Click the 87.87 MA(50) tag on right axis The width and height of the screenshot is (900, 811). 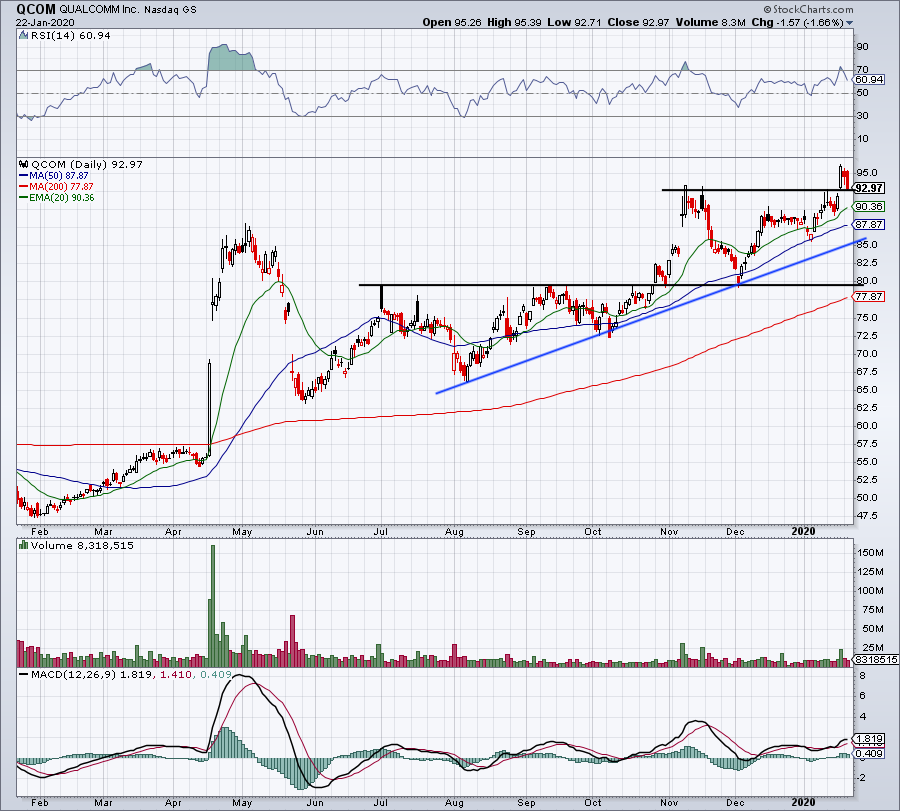point(869,224)
